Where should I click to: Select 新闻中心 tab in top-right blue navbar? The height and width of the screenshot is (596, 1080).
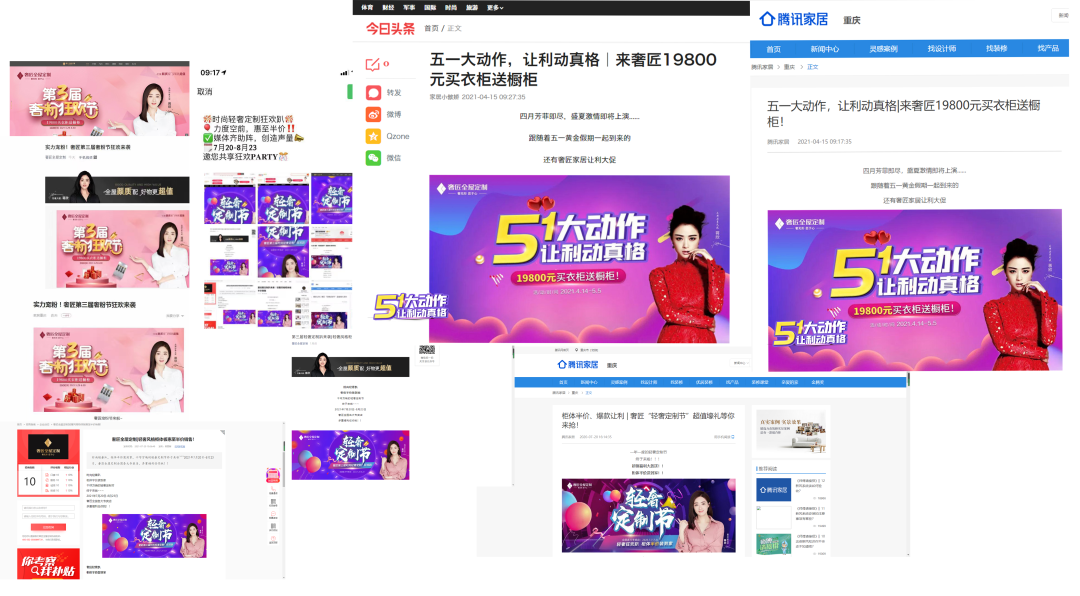click(825, 48)
